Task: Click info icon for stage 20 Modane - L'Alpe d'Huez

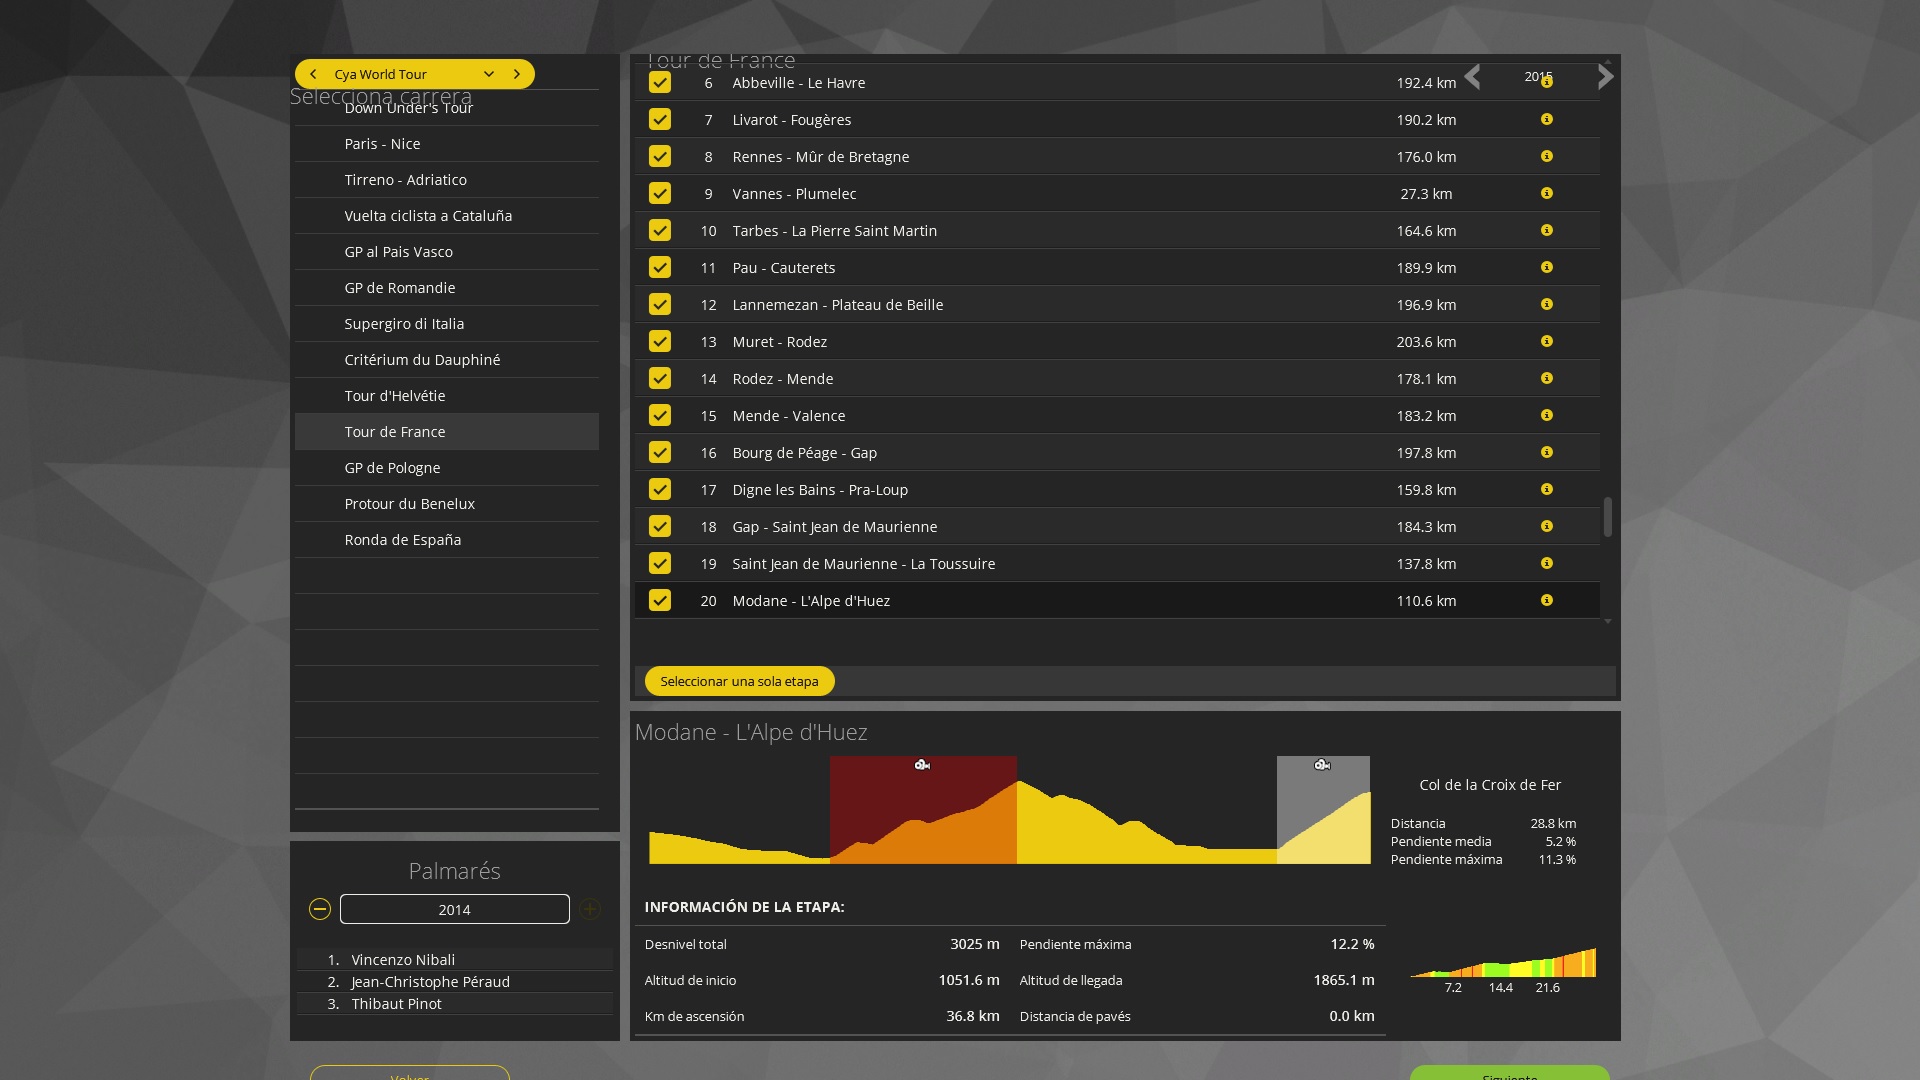Action: click(1546, 600)
